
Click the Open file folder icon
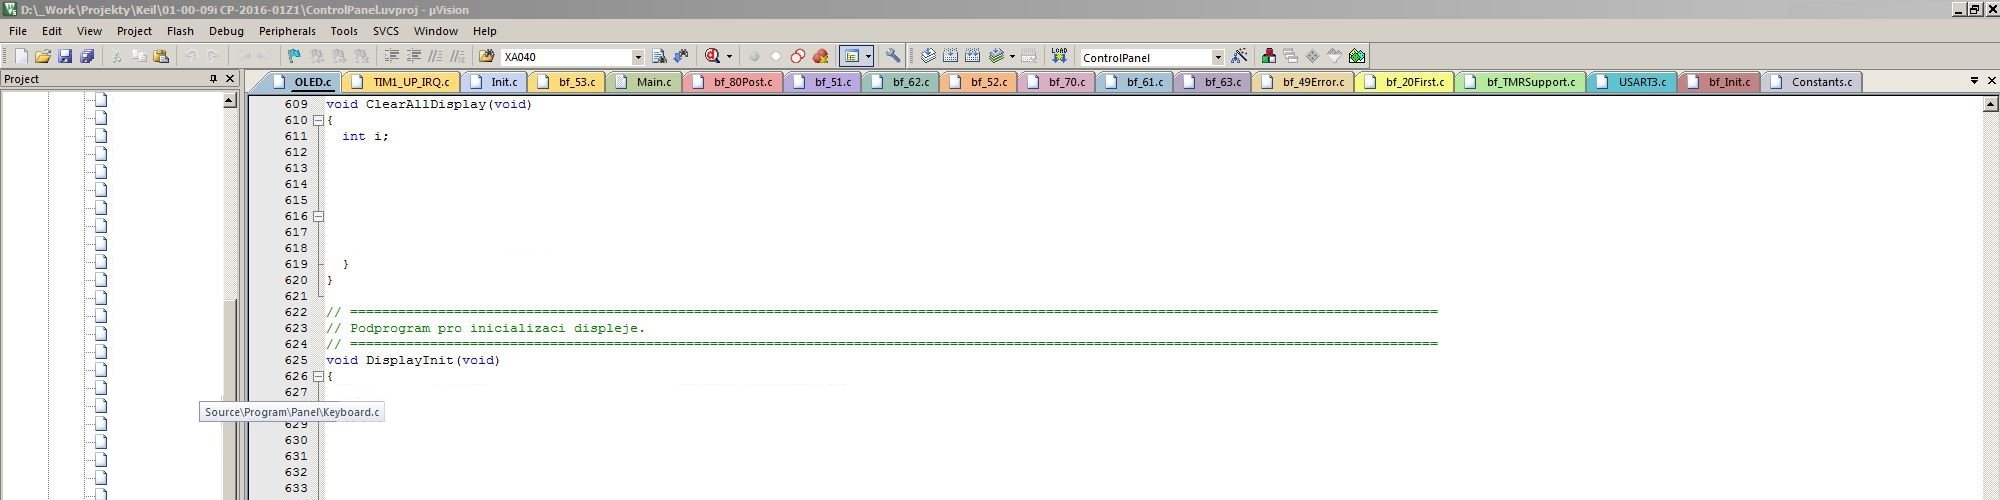click(x=42, y=57)
